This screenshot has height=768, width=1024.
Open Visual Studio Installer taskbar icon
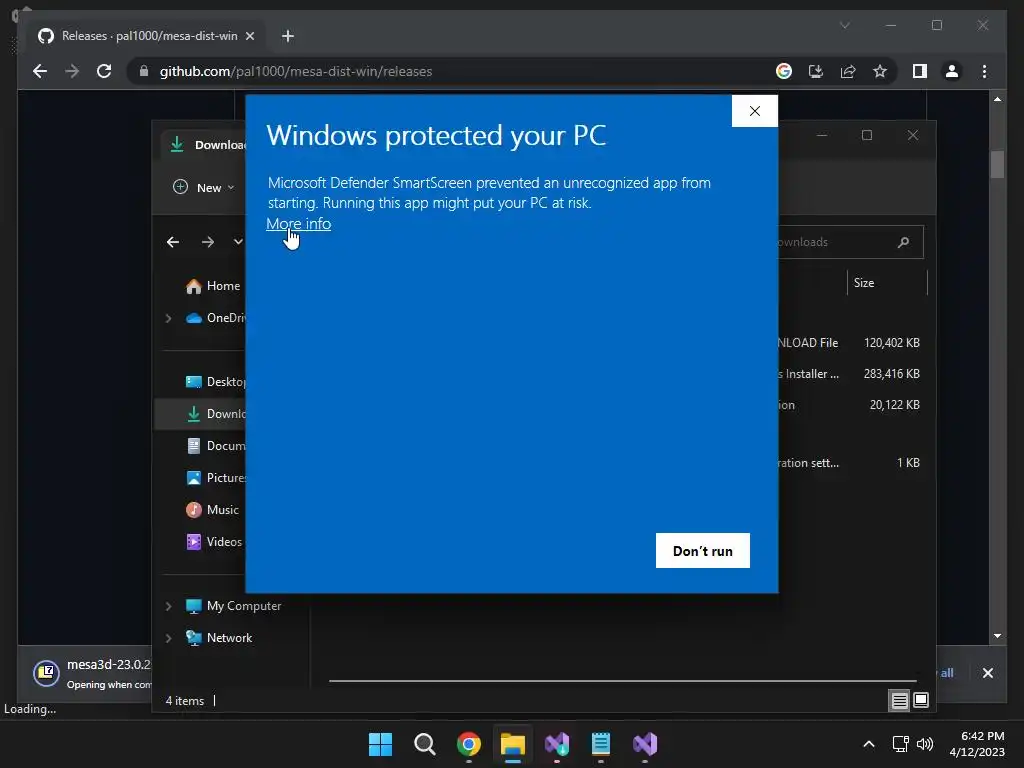[556, 744]
